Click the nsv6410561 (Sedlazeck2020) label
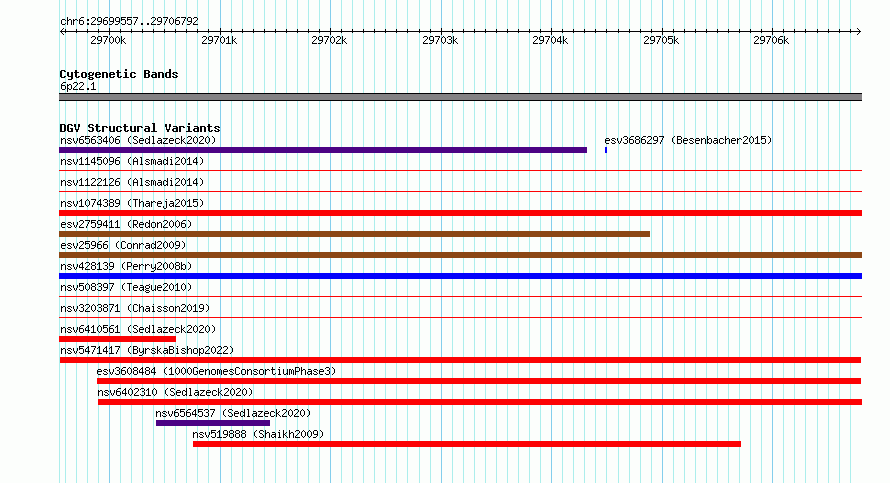 pos(138,329)
